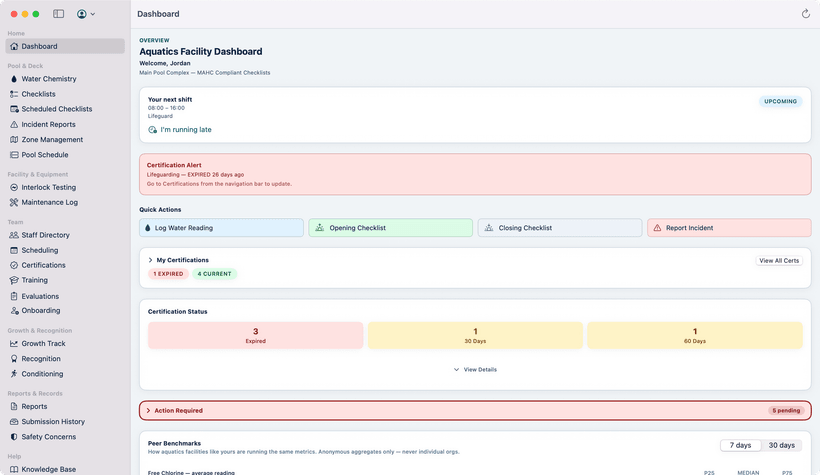Open Growth Track chart icon
The width and height of the screenshot is (820, 475).
(x=14, y=344)
